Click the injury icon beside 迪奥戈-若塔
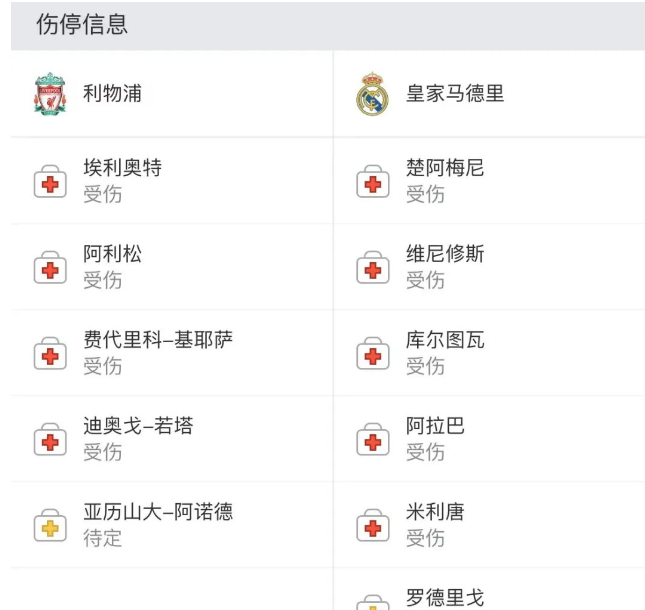This screenshot has height=610, width=645. [x=50, y=439]
